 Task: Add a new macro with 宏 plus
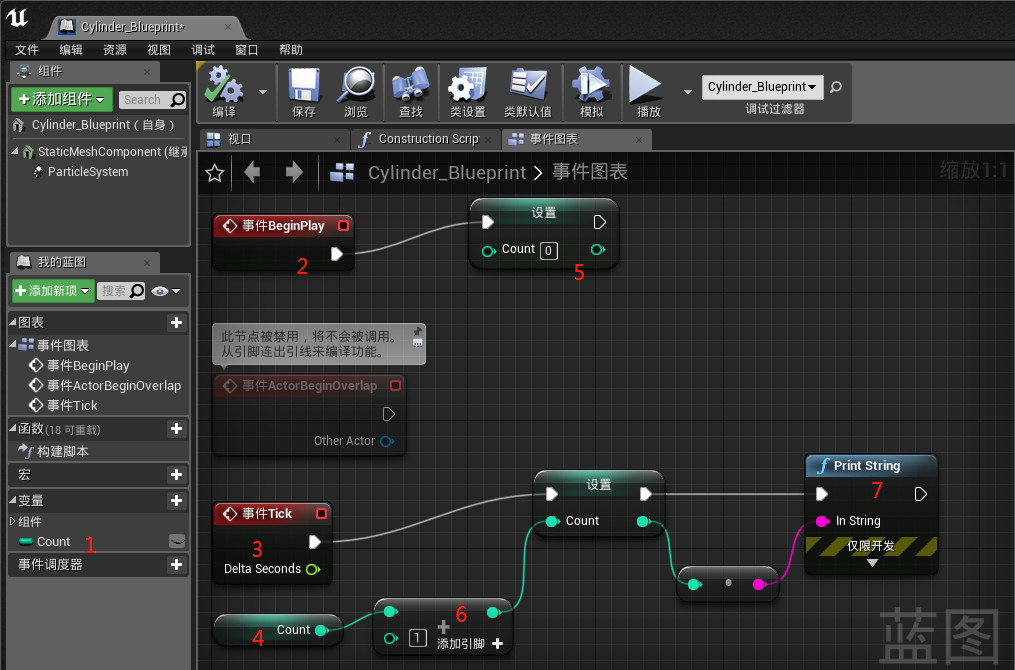(176, 475)
